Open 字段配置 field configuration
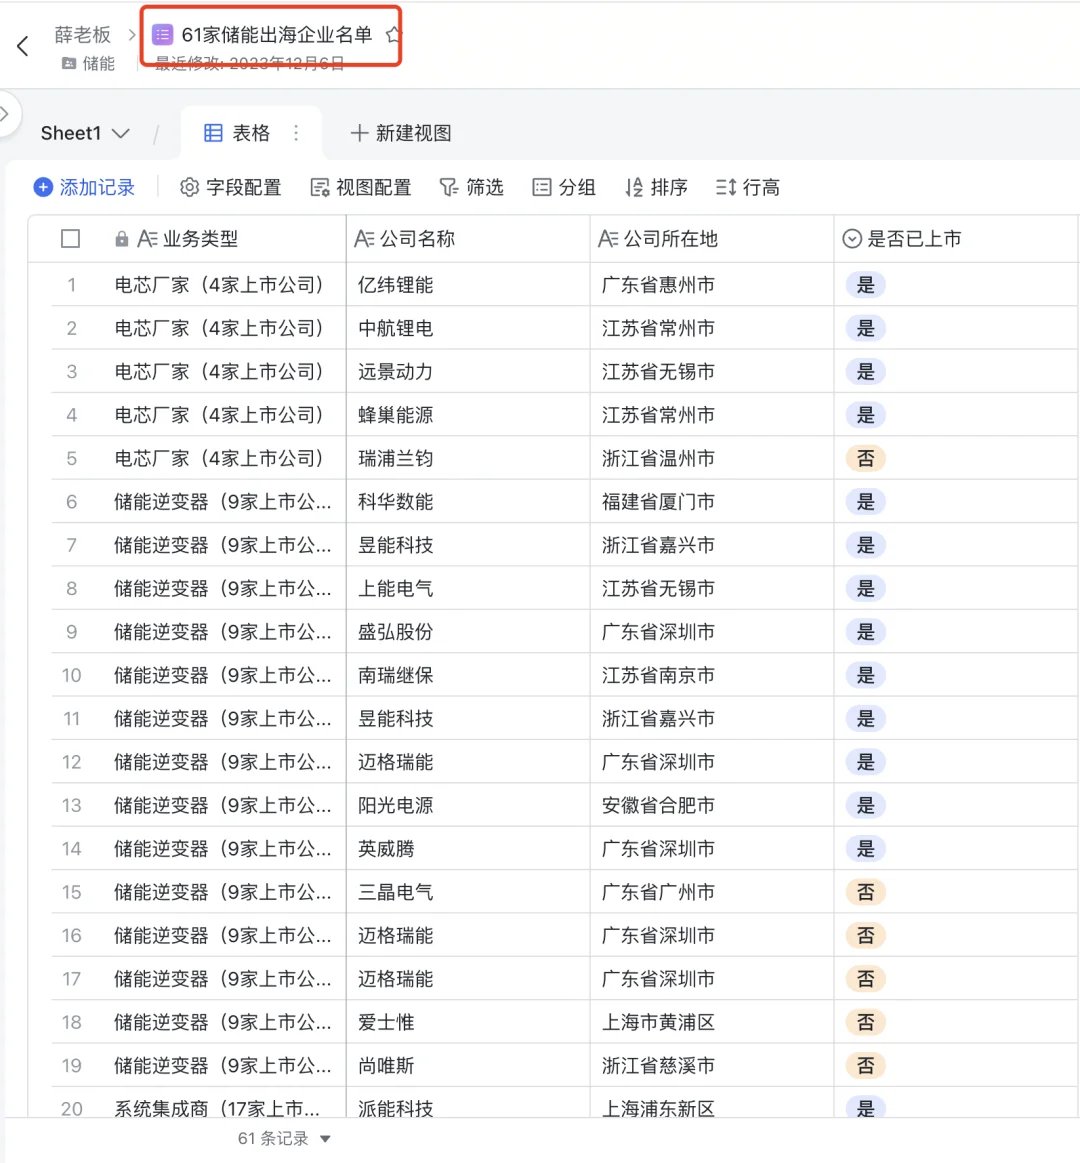Screen dimensions: 1080x1163 pos(230,187)
